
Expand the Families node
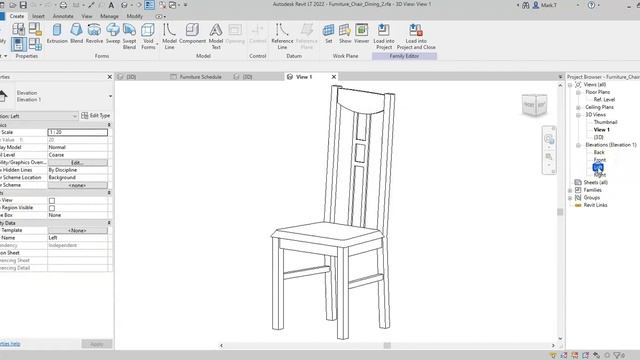[x=570, y=190]
